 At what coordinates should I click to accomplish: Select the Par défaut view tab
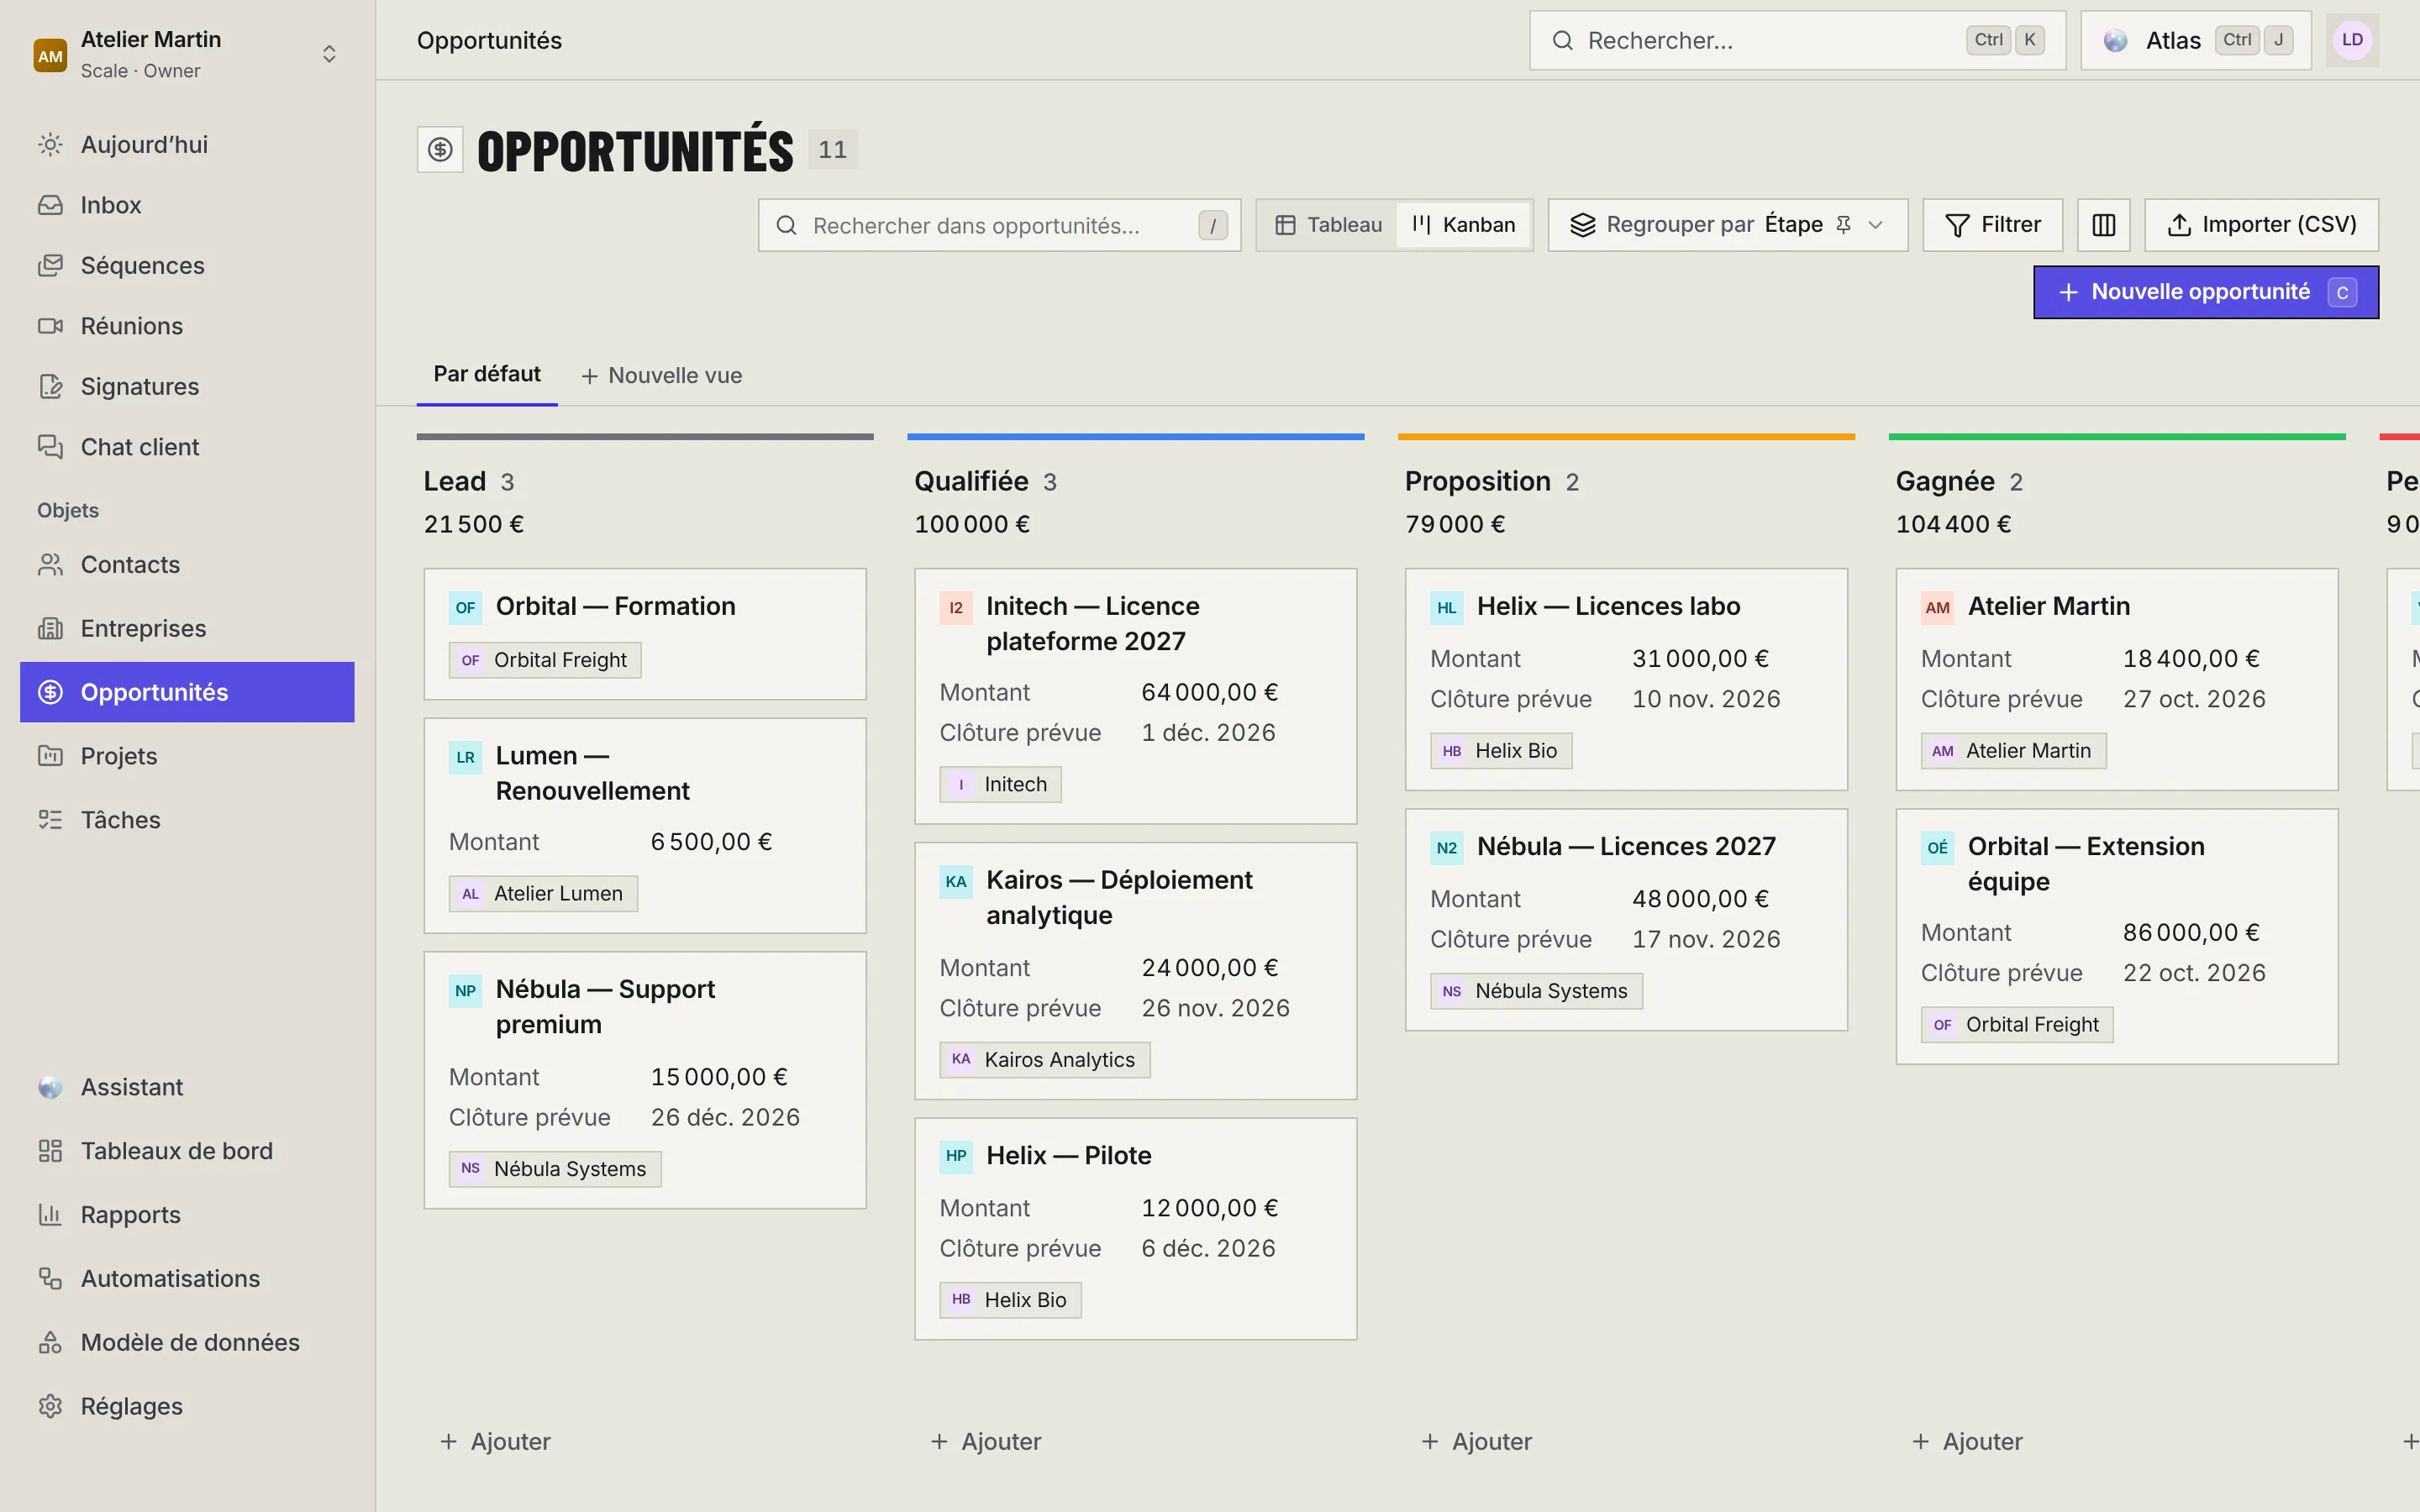point(487,374)
